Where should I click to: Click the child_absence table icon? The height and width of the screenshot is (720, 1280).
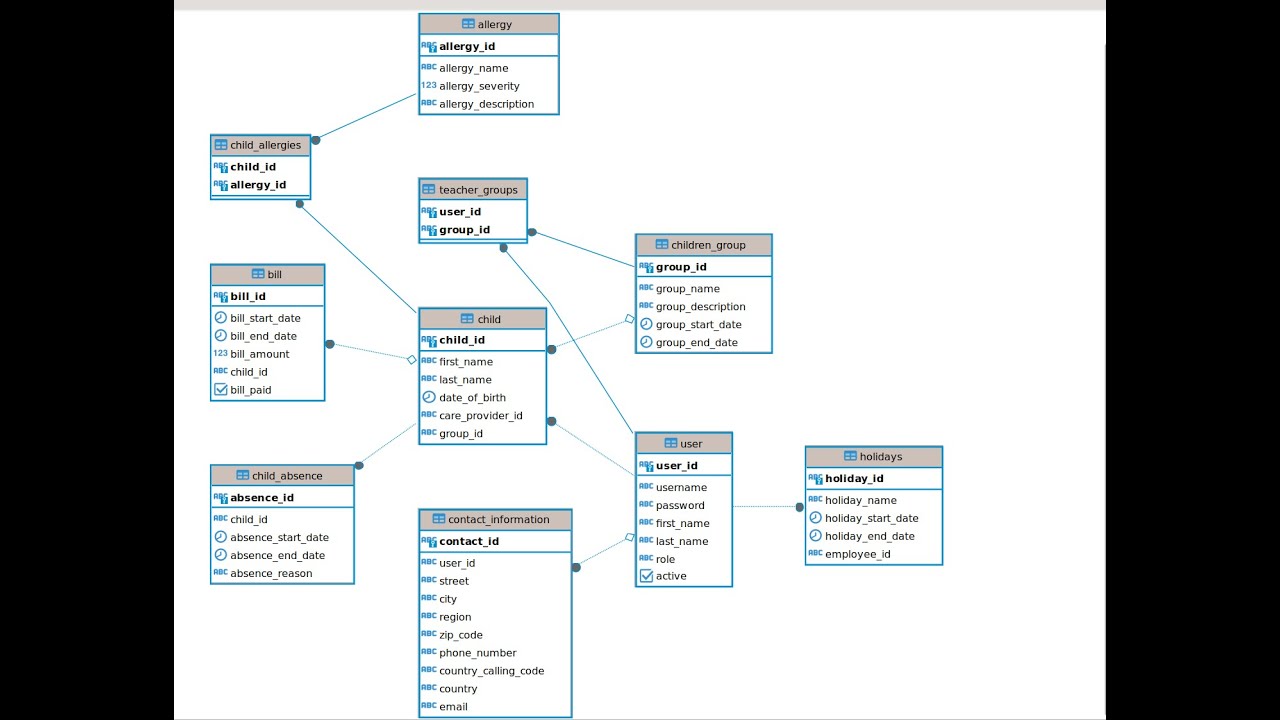(x=243, y=476)
